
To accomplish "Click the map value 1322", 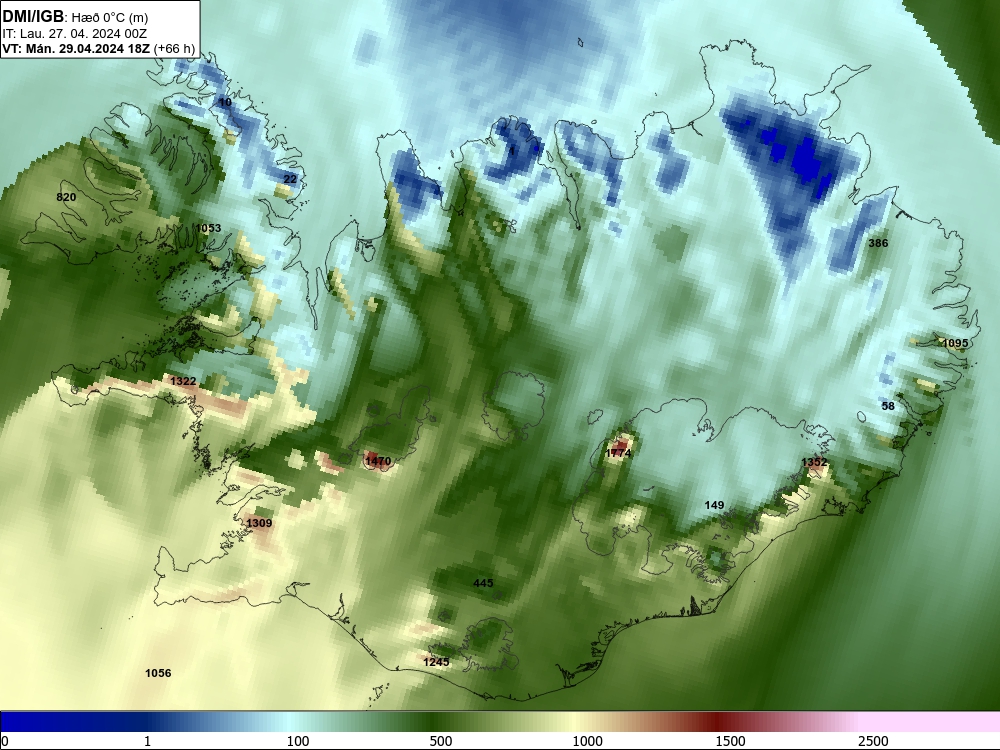I will 183,381.
